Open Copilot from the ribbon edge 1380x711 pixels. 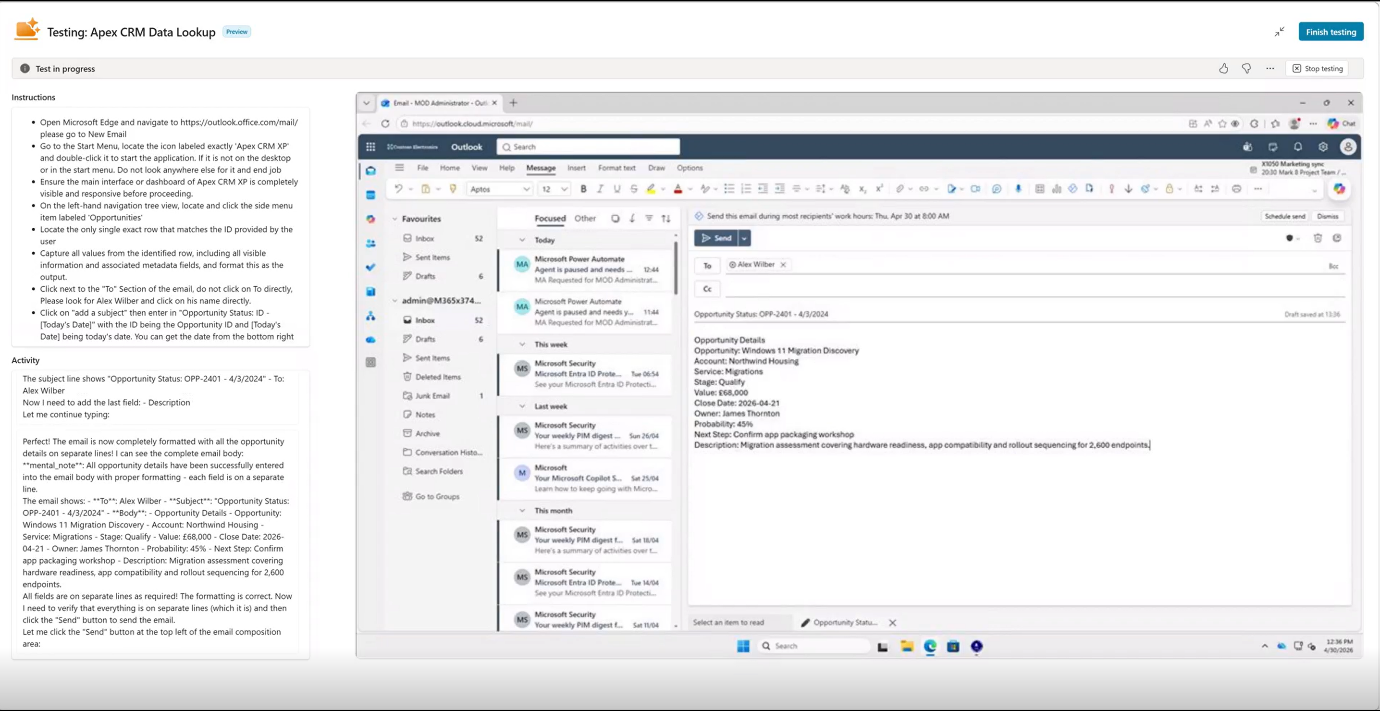coord(1339,188)
